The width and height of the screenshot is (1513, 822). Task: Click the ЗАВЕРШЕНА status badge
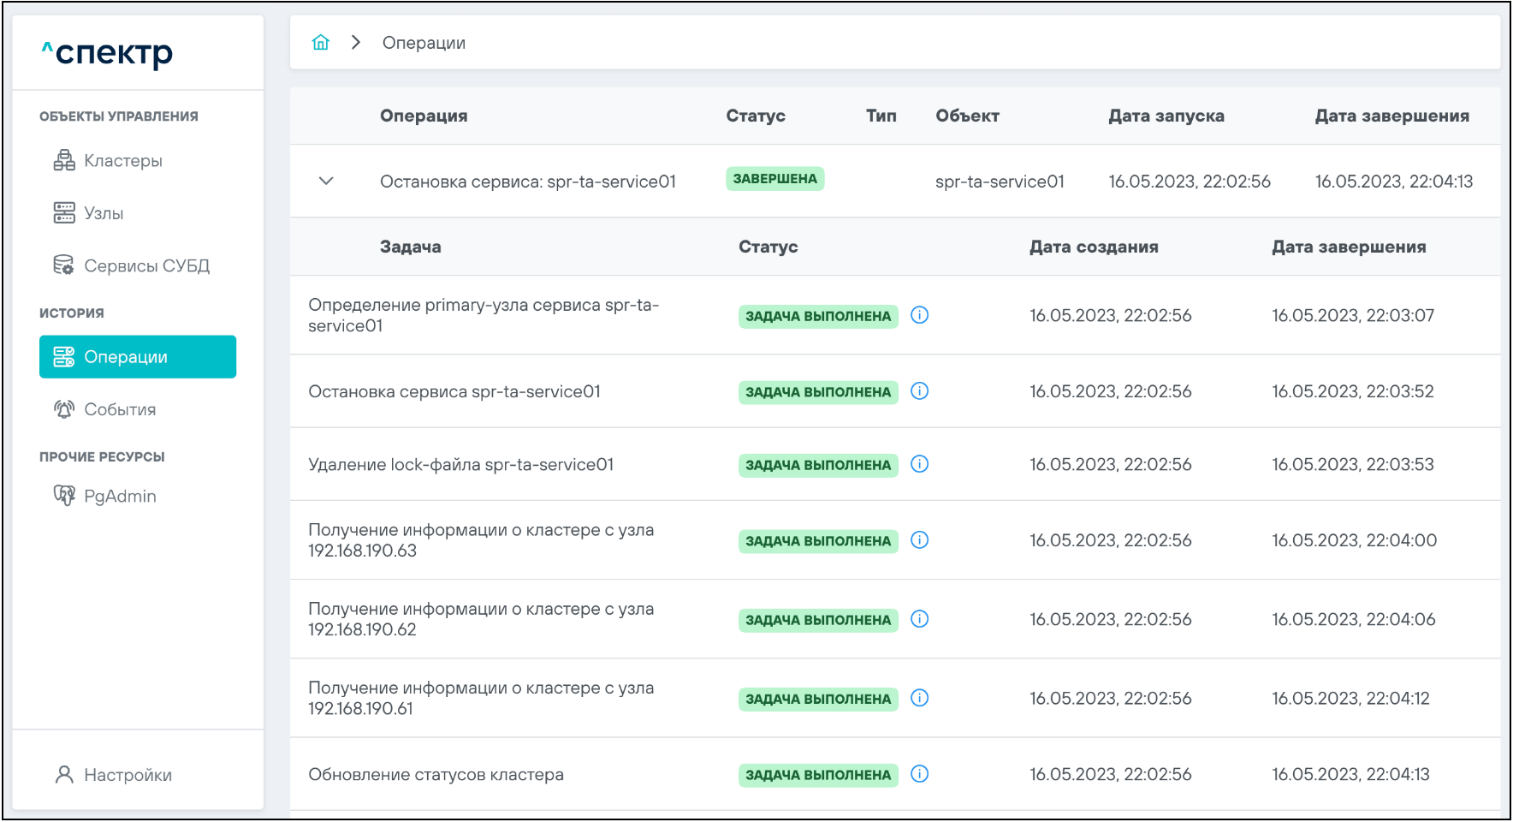tap(775, 179)
